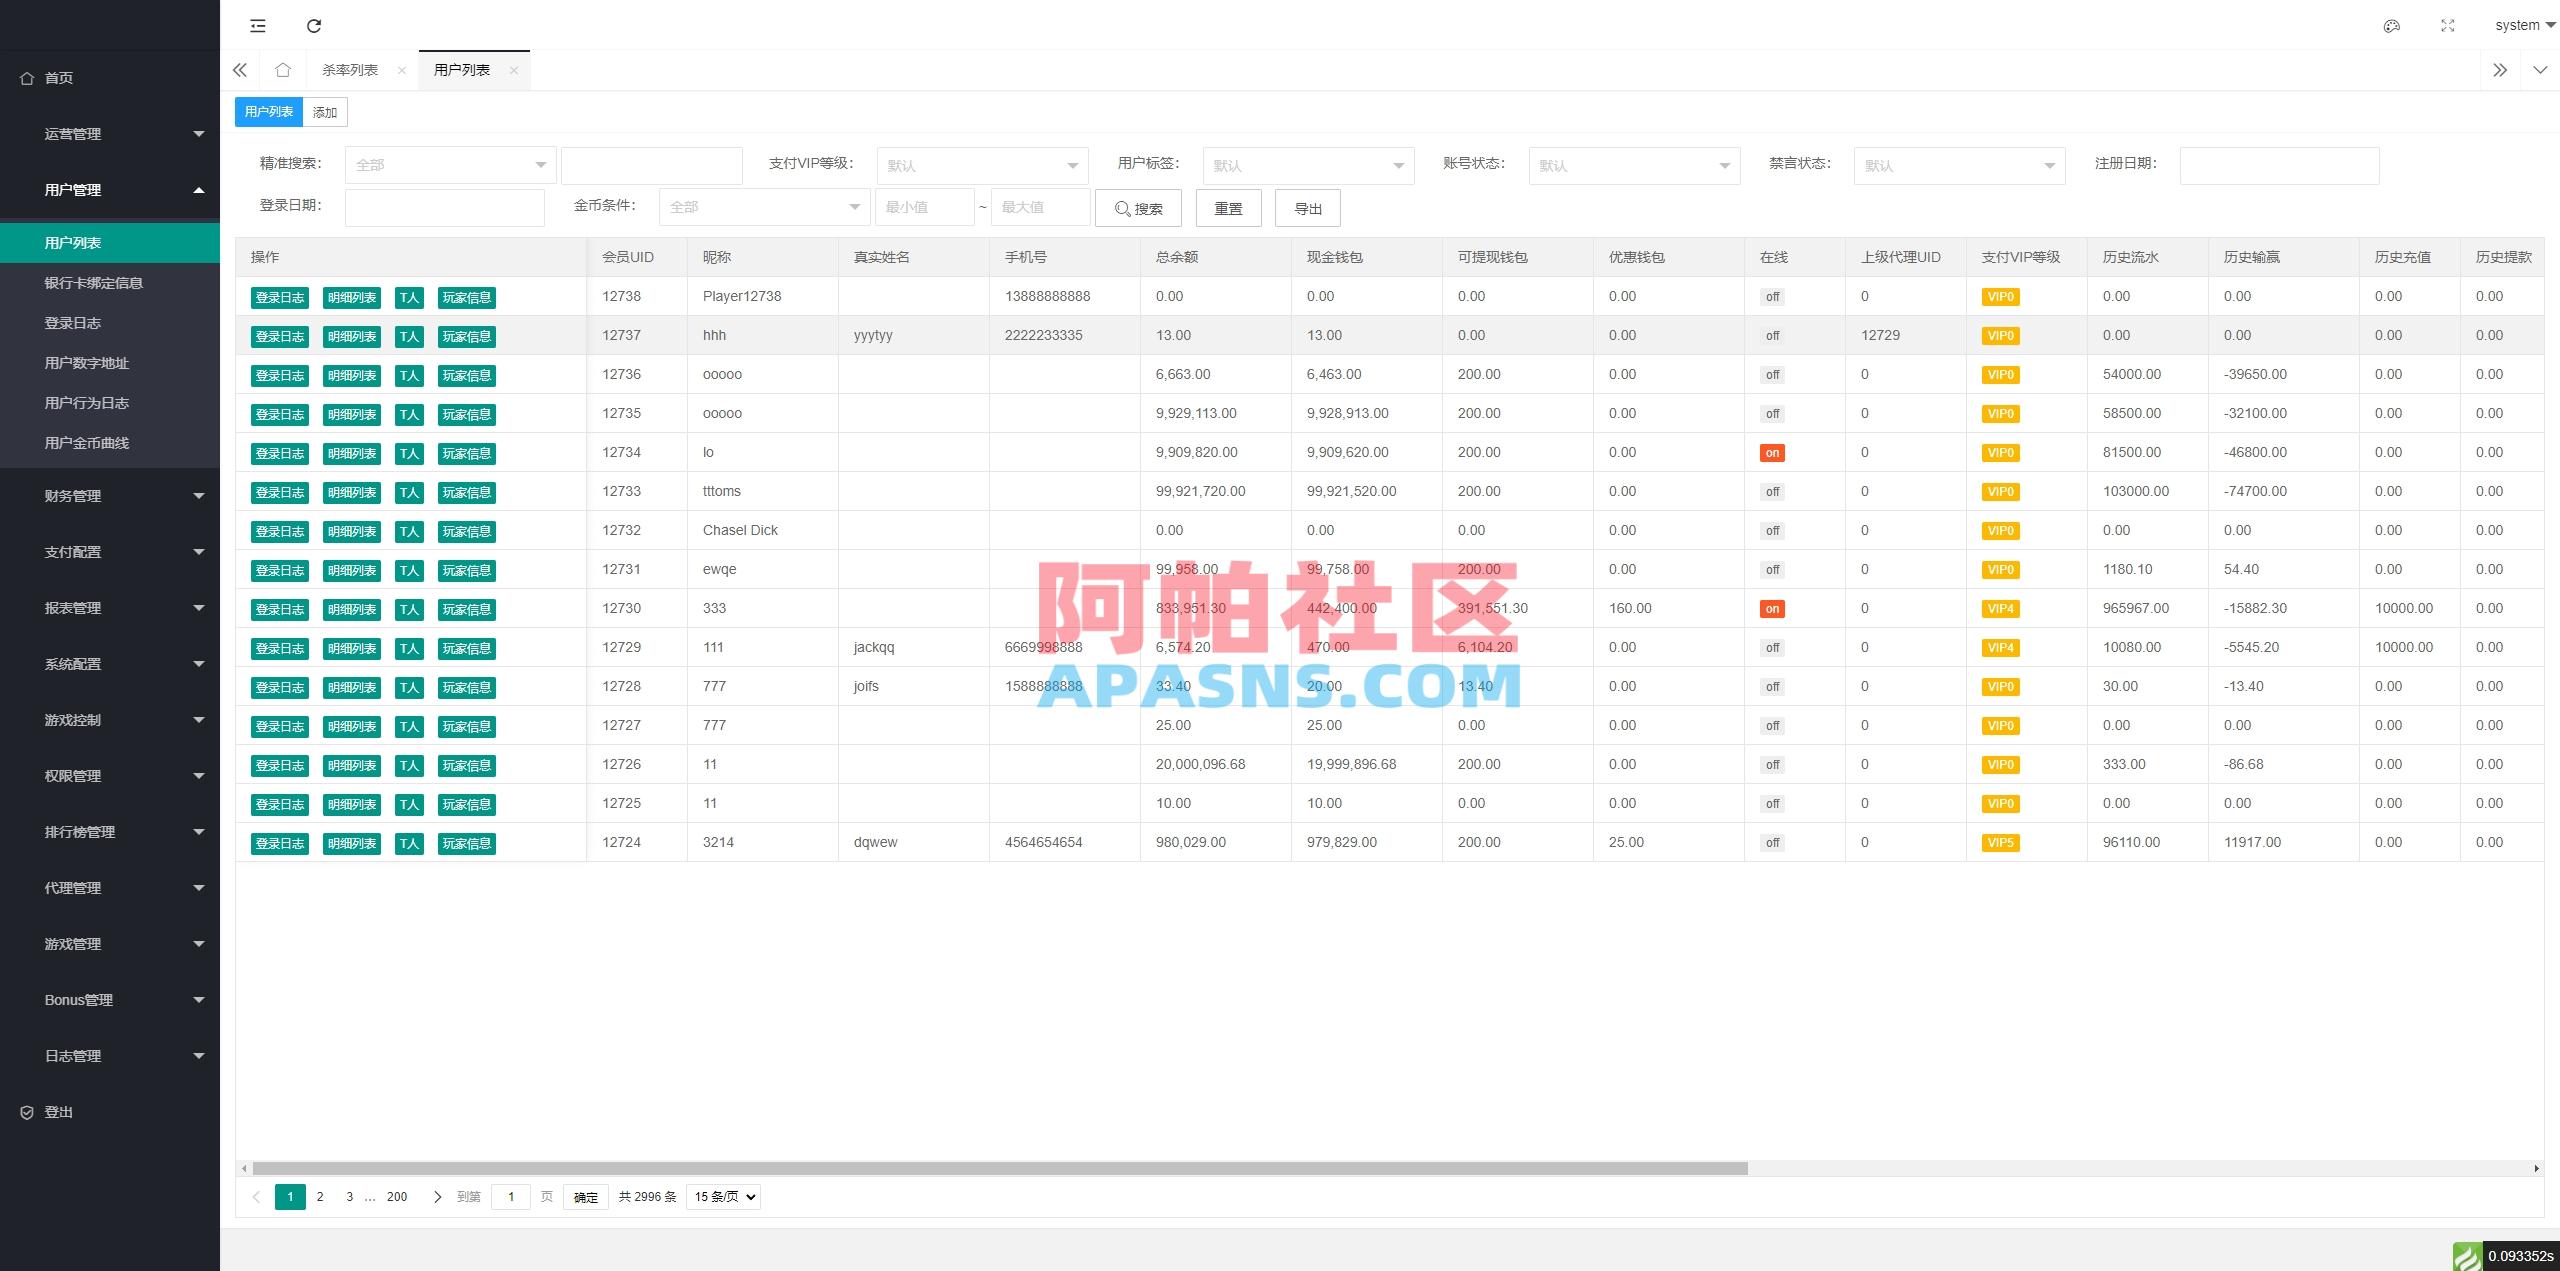Toggle the online switch for UID 12734
This screenshot has width=2560, height=1271.
point(1771,452)
